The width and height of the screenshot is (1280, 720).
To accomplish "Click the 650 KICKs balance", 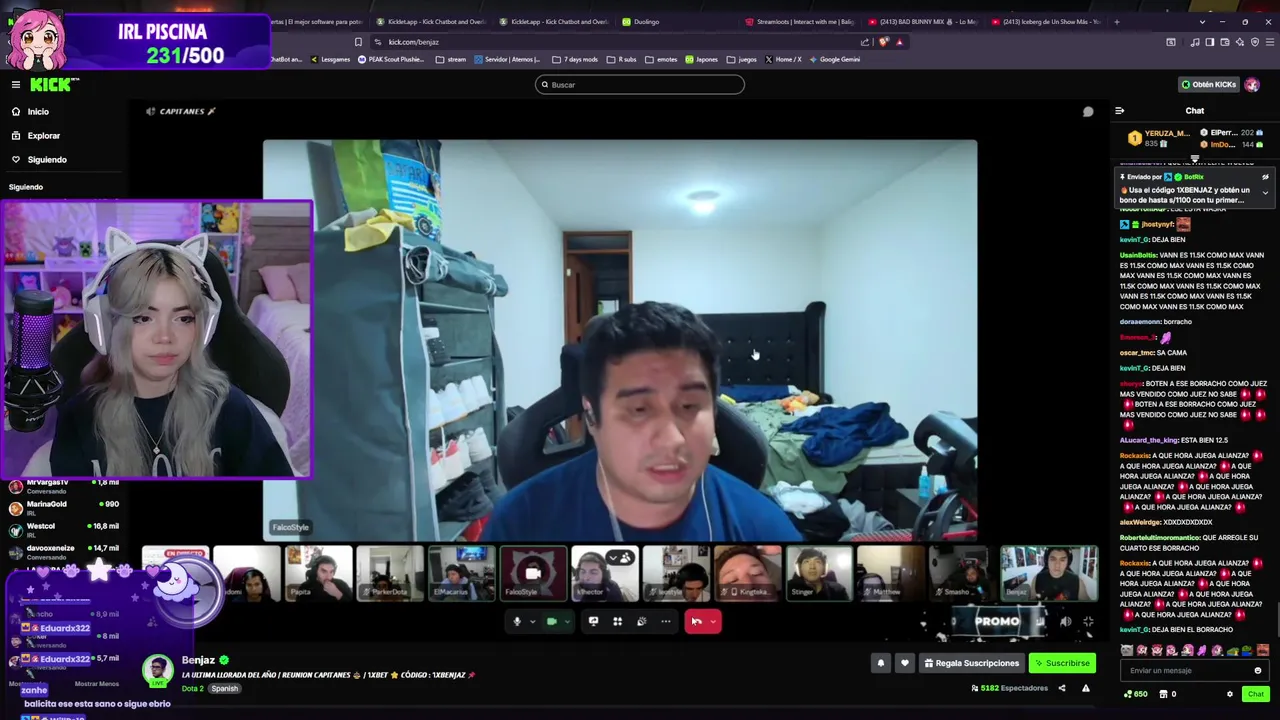I will pyautogui.click(x=1135, y=694).
